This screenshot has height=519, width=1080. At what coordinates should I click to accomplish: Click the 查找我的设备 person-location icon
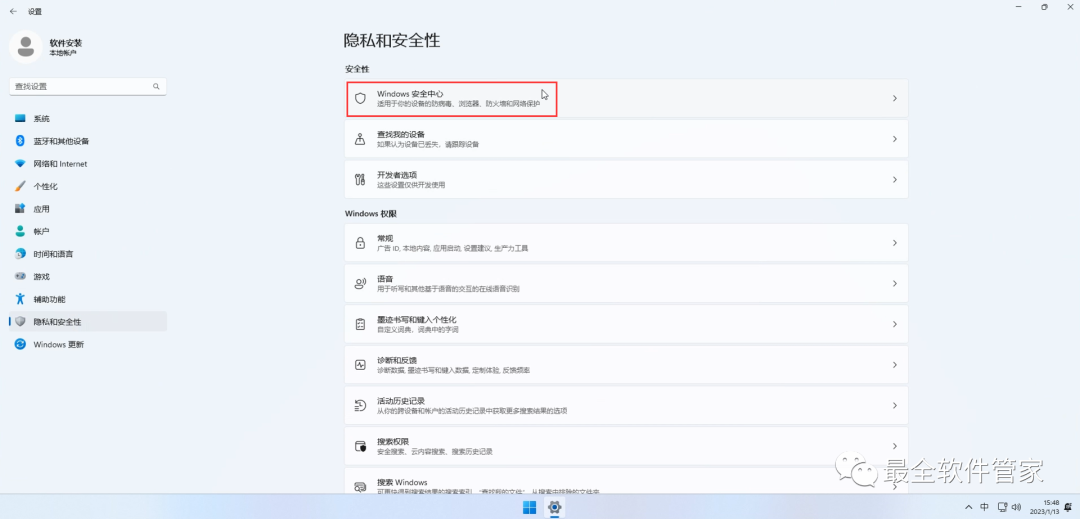[360, 139]
